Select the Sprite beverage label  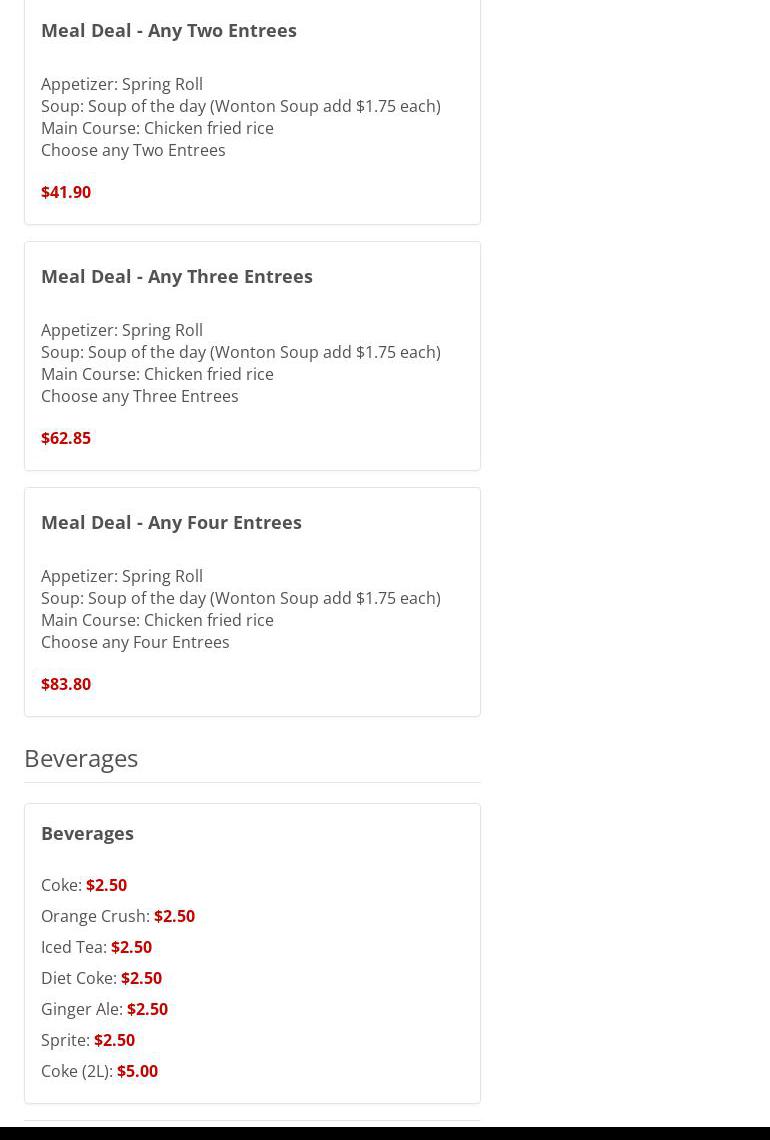point(65,1040)
